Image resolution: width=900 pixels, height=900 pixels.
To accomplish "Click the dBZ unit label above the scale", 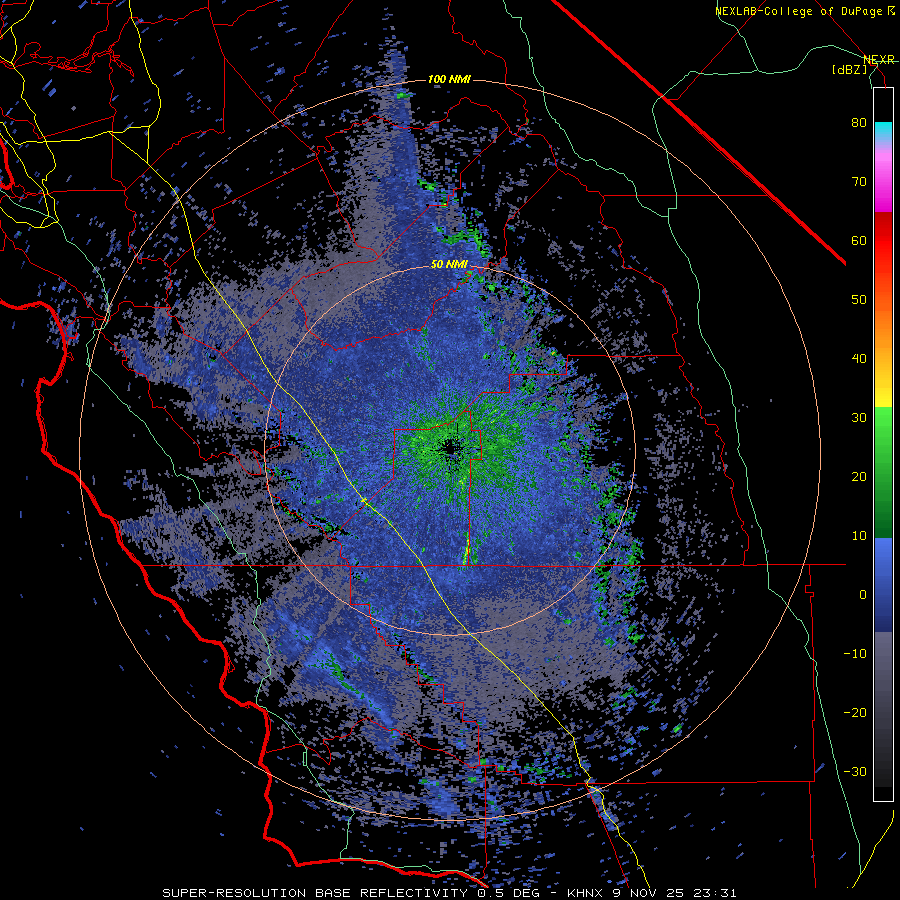I will tap(849, 69).
